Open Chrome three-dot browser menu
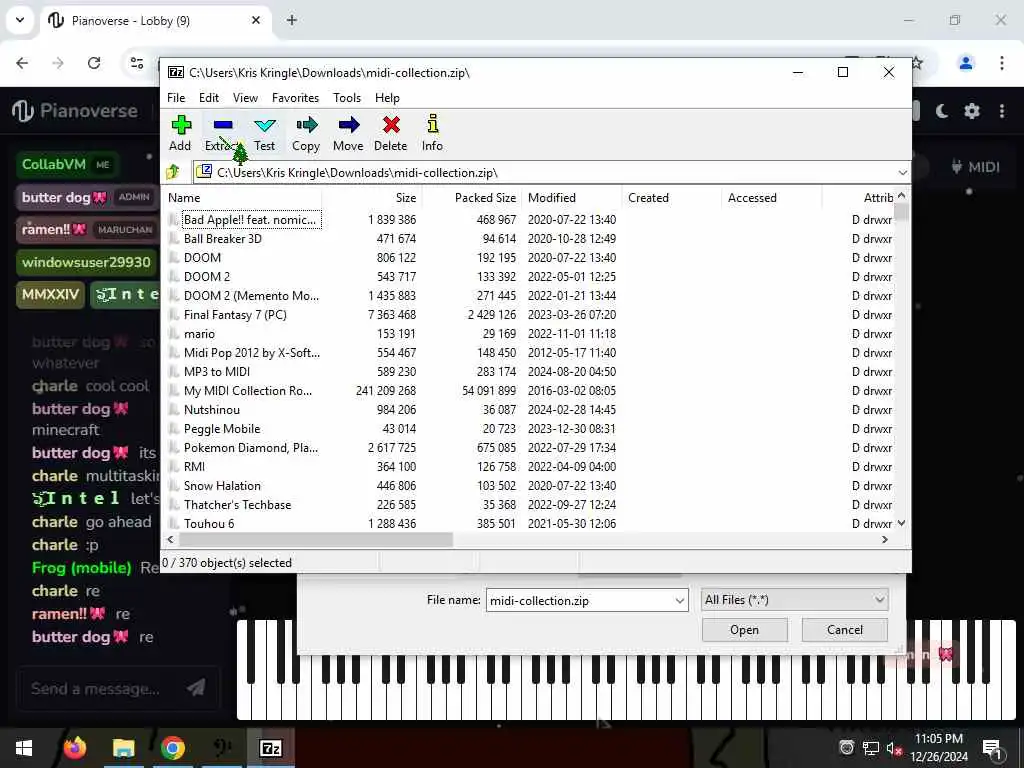The height and width of the screenshot is (768, 1024). pos(1002,63)
